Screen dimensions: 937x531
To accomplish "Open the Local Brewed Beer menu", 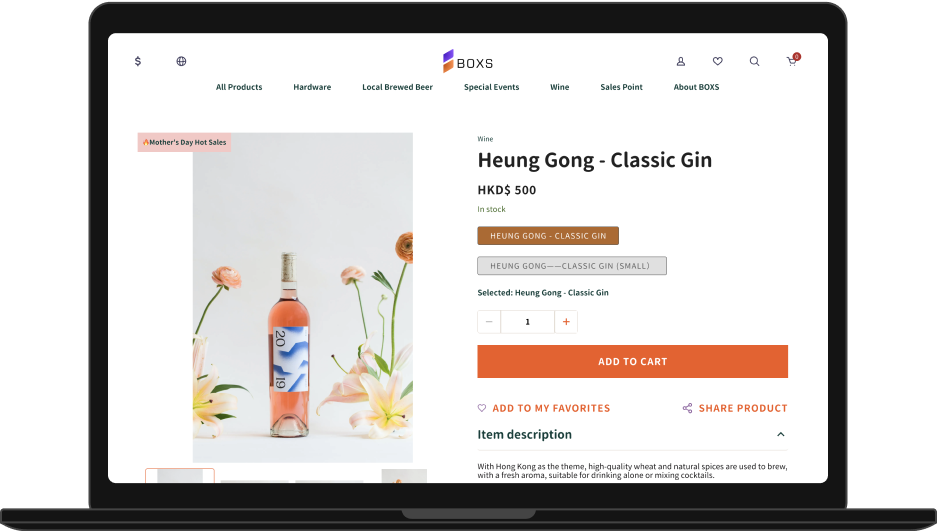I will (397, 87).
